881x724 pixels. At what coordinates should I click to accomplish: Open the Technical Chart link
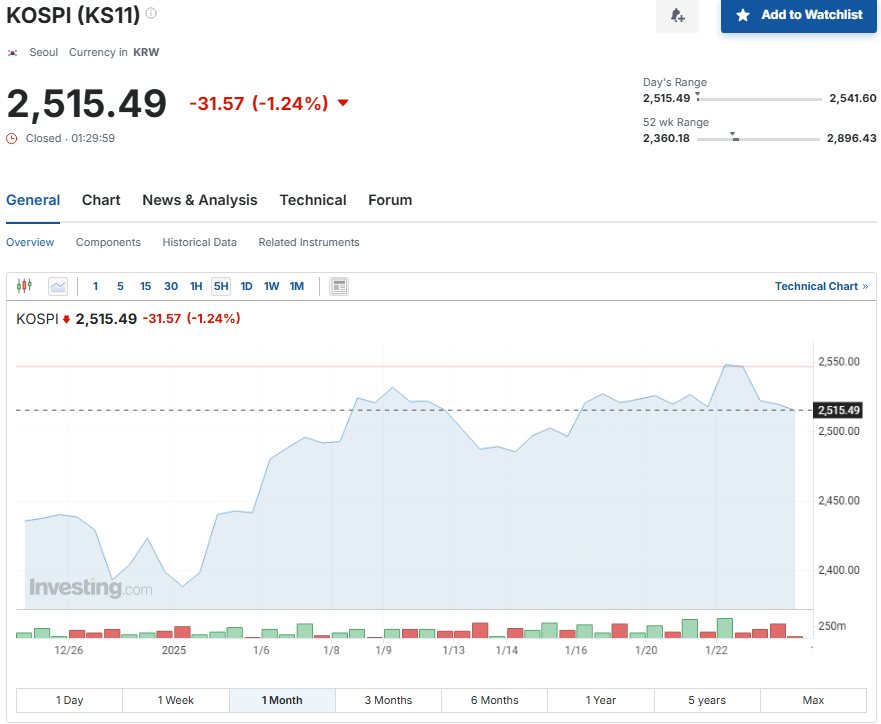pos(821,286)
